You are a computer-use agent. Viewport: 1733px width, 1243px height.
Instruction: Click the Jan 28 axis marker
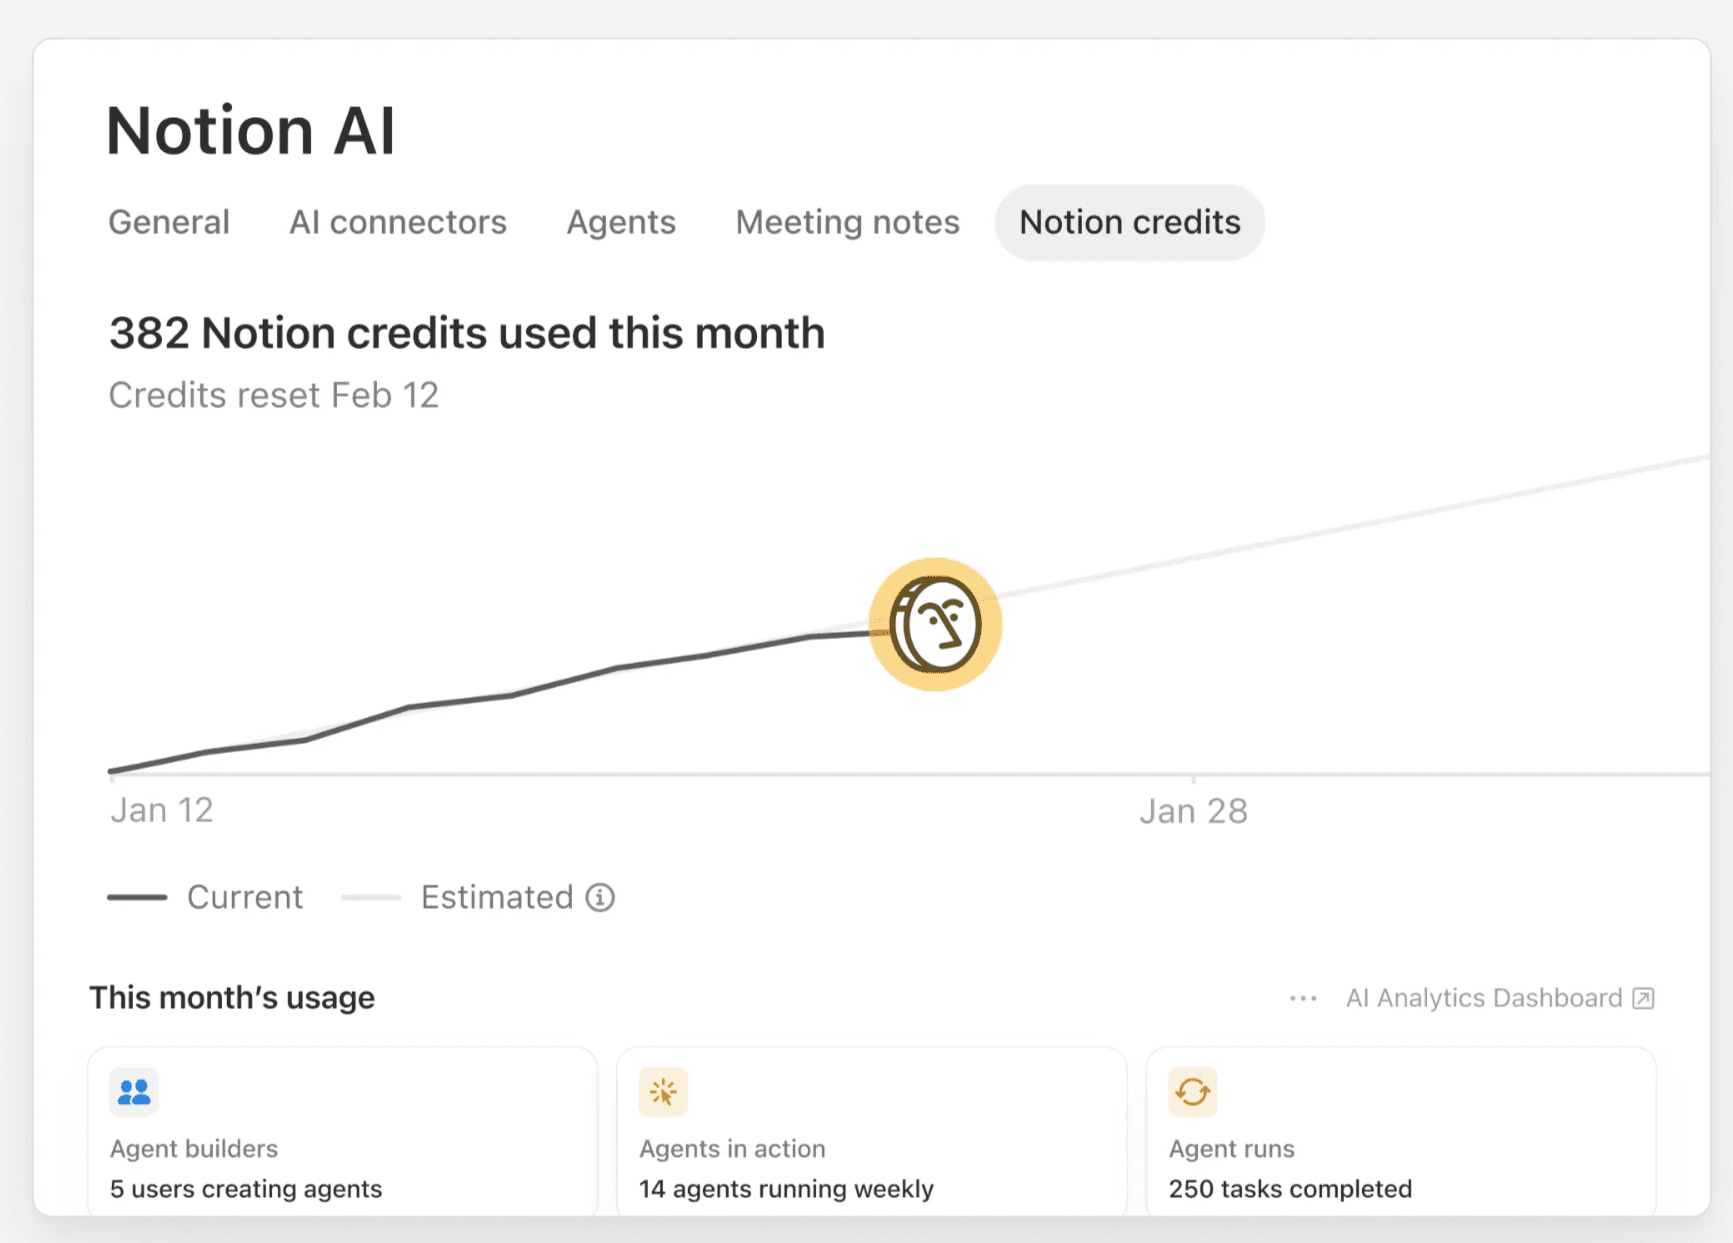pos(1193,811)
